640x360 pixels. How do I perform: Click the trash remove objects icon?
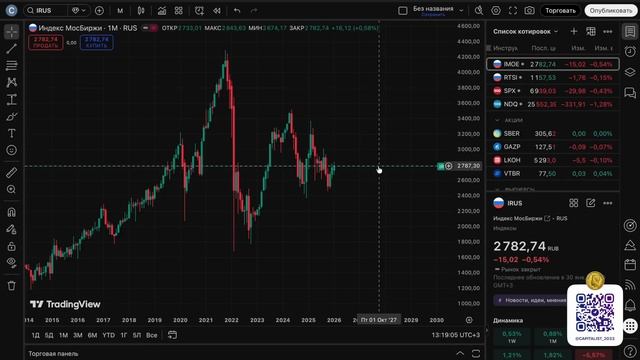click(x=11, y=286)
